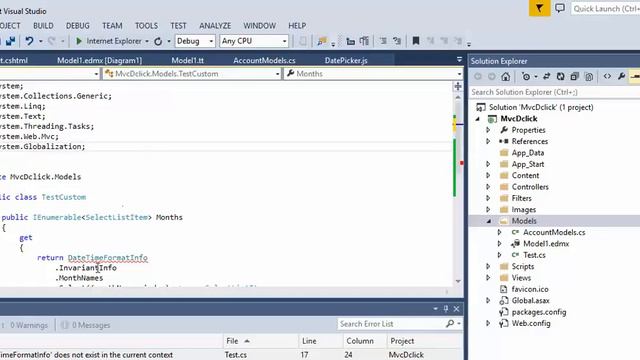The width and height of the screenshot is (640, 360).
Task: Click the Quick Launch search box
Action: 606,9
